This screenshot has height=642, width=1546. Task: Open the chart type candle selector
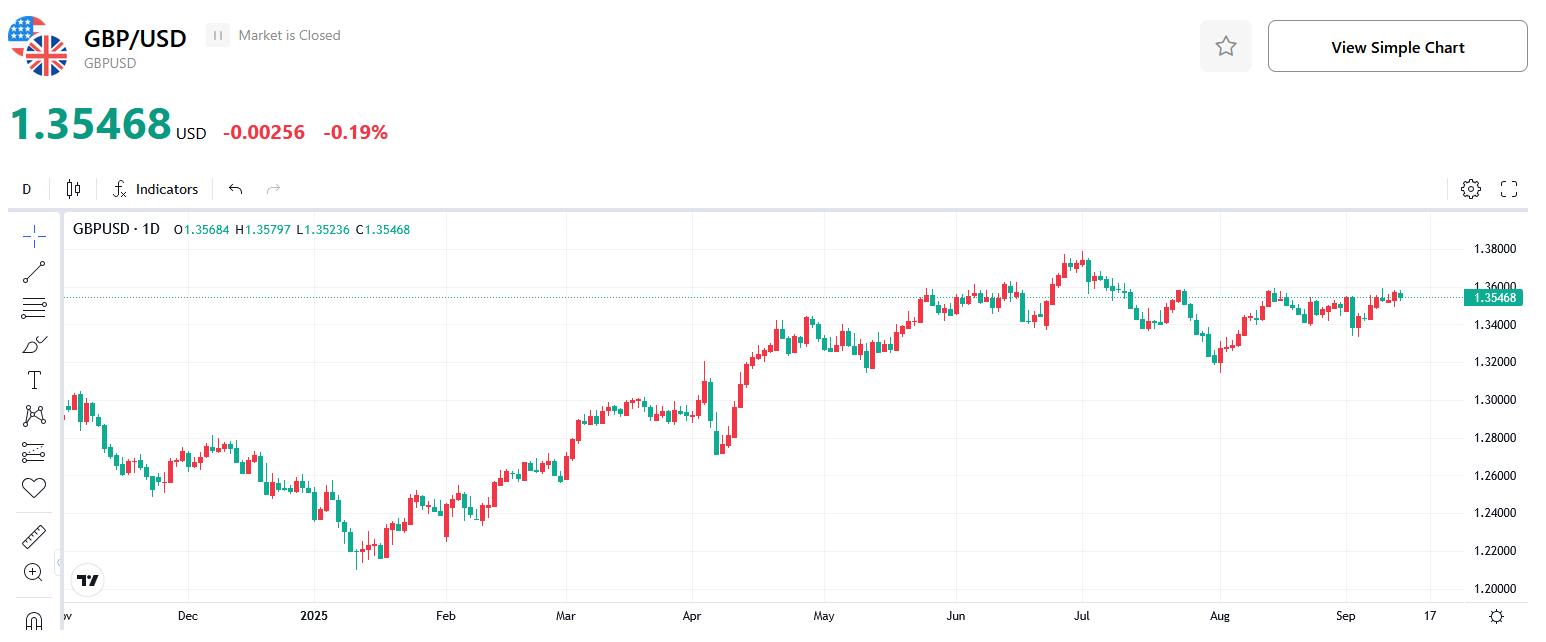[72, 188]
